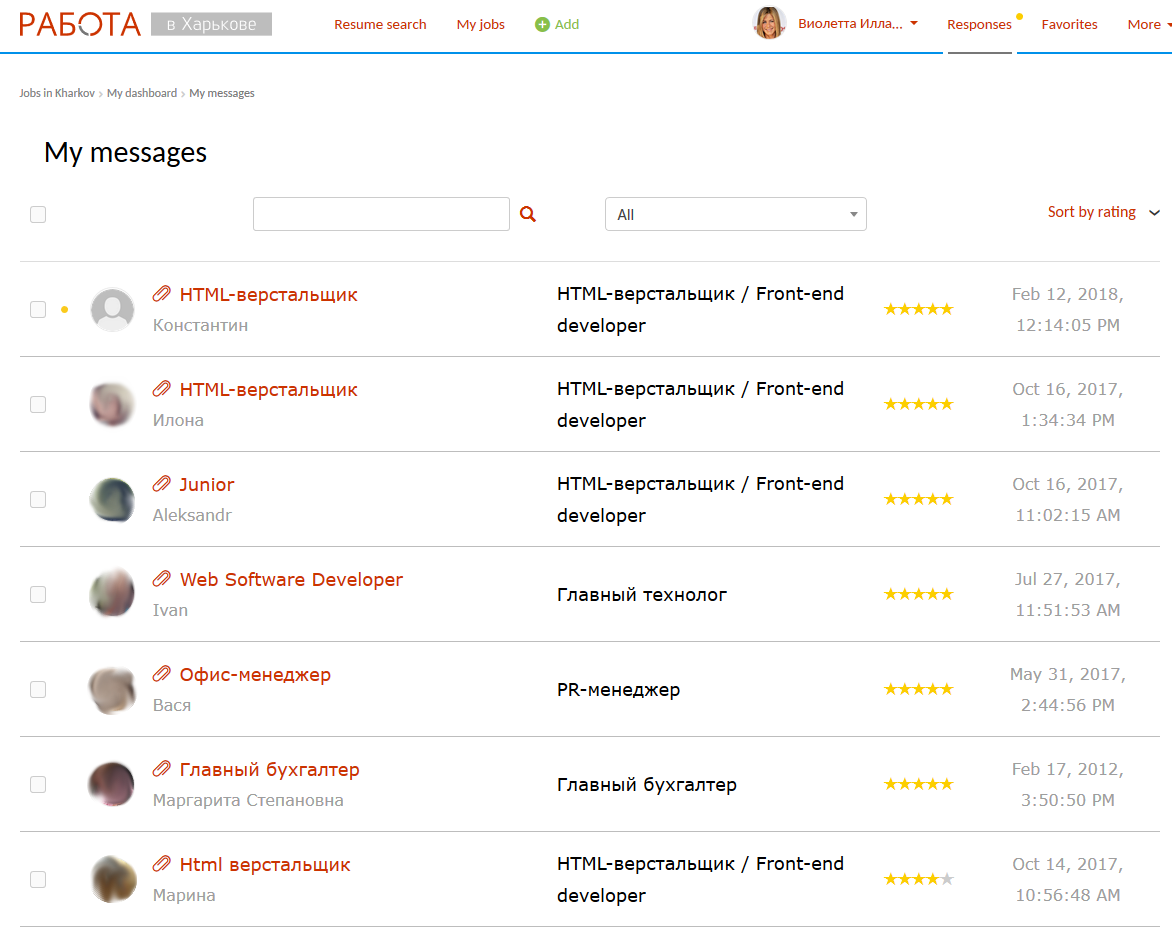Click paperclip icon beside Офис-менеджер
Image resolution: width=1172 pixels, height=935 pixels.
tap(162, 674)
